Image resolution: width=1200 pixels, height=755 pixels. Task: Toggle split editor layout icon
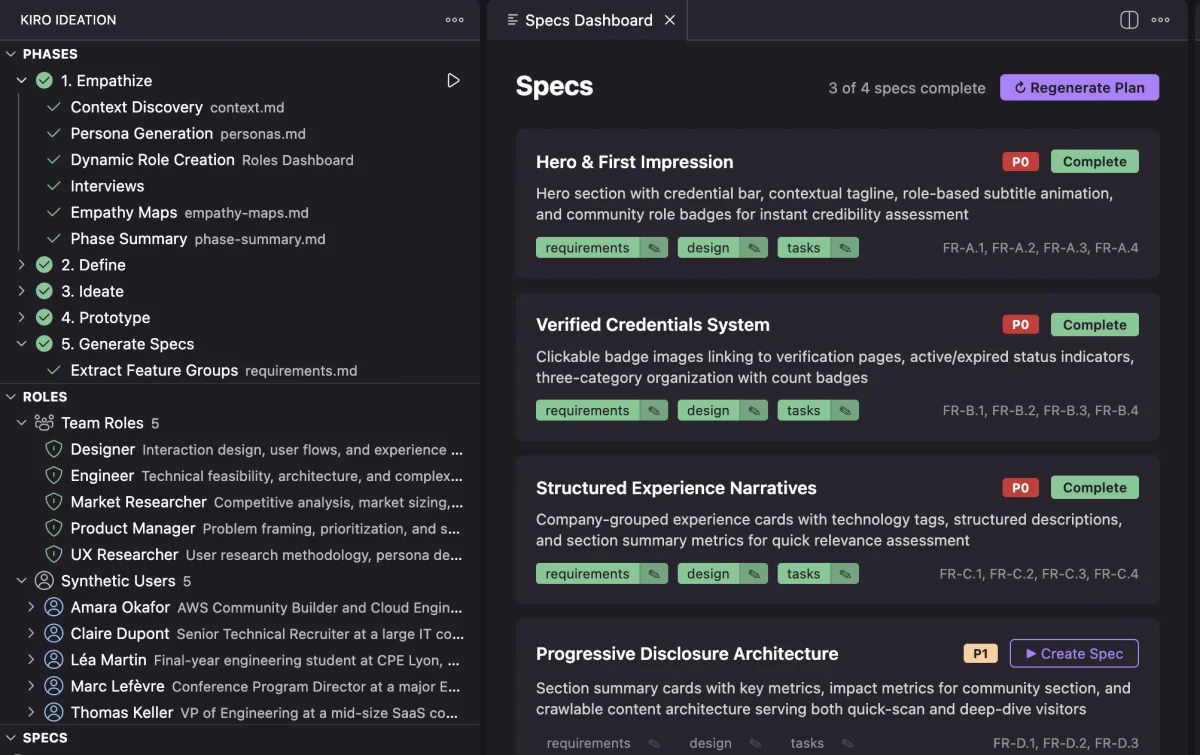click(x=1129, y=20)
